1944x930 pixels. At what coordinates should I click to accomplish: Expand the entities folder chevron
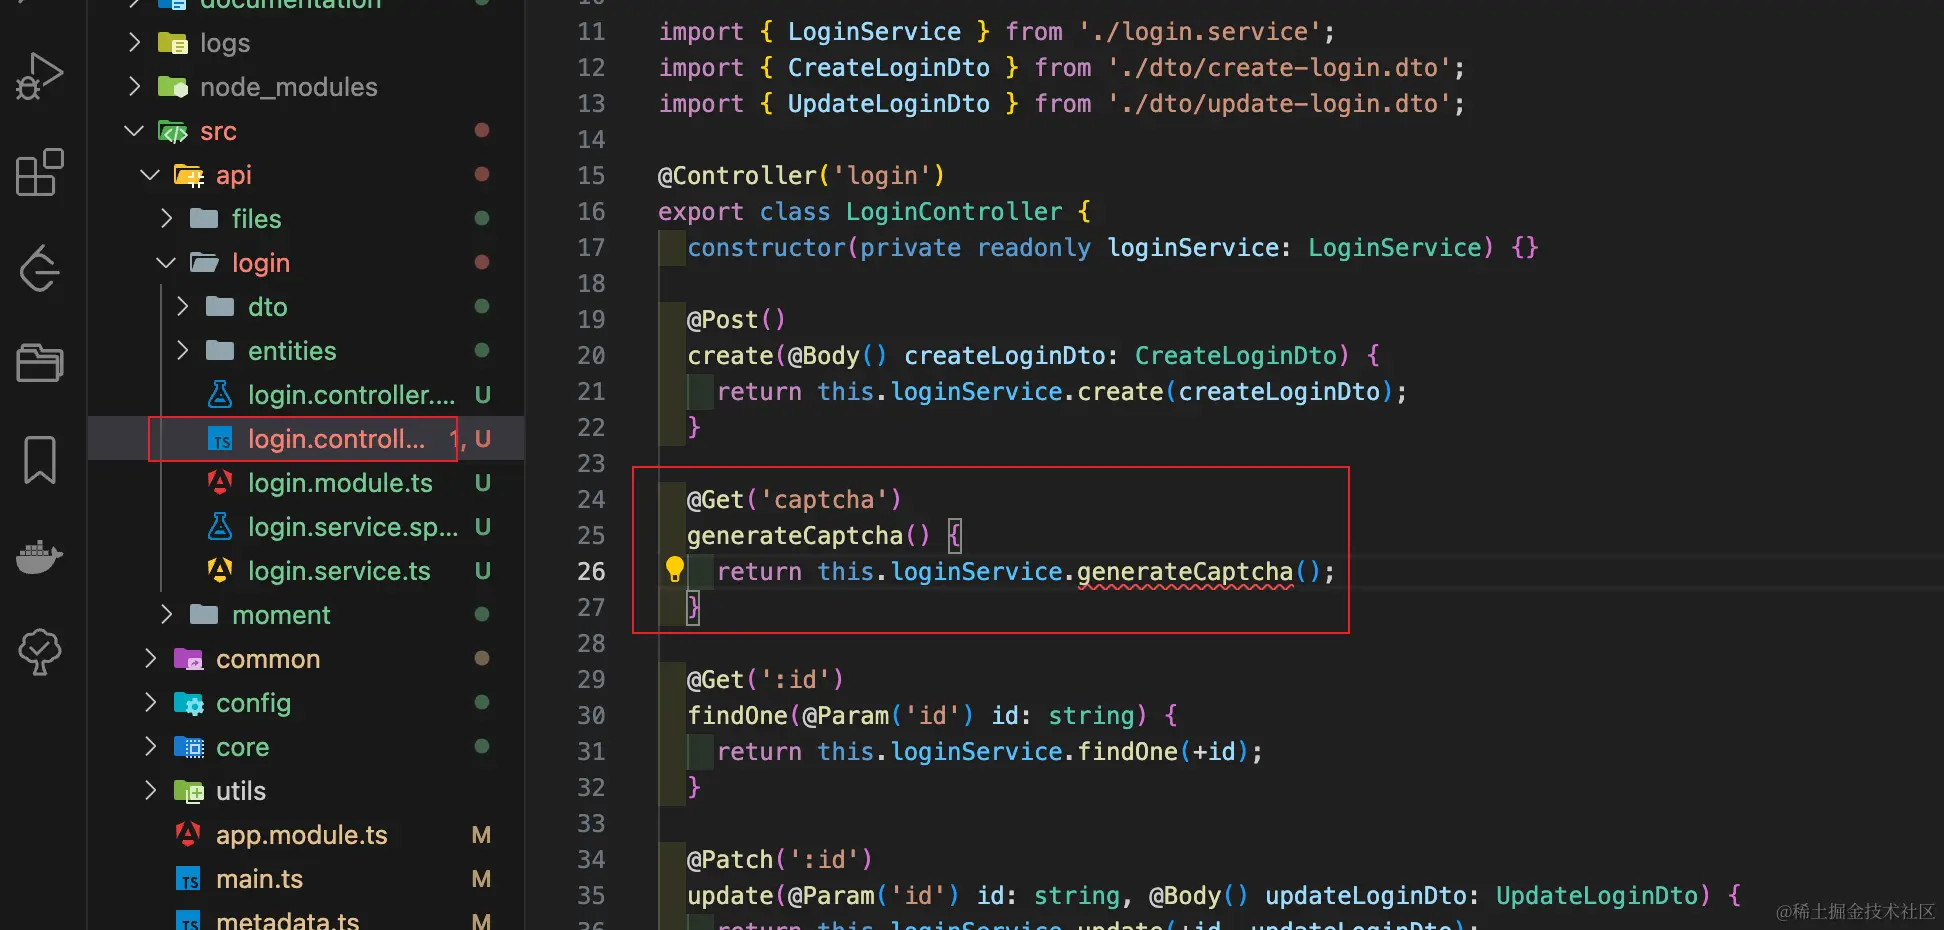tap(182, 350)
